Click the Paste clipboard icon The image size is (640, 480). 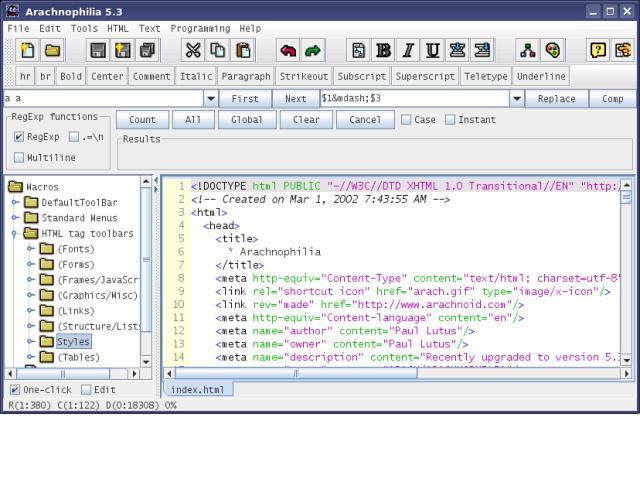pos(243,51)
